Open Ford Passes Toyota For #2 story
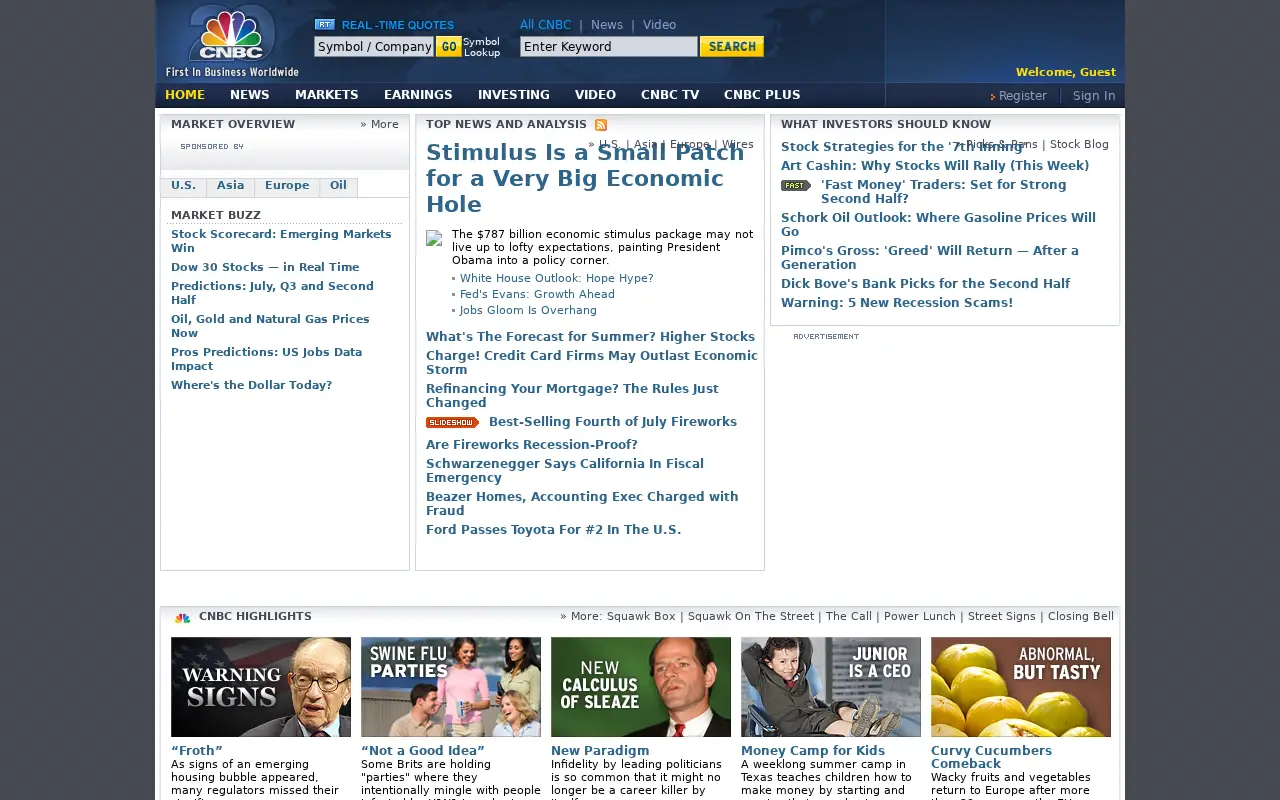The image size is (1280, 800). pyautogui.click(x=553, y=530)
